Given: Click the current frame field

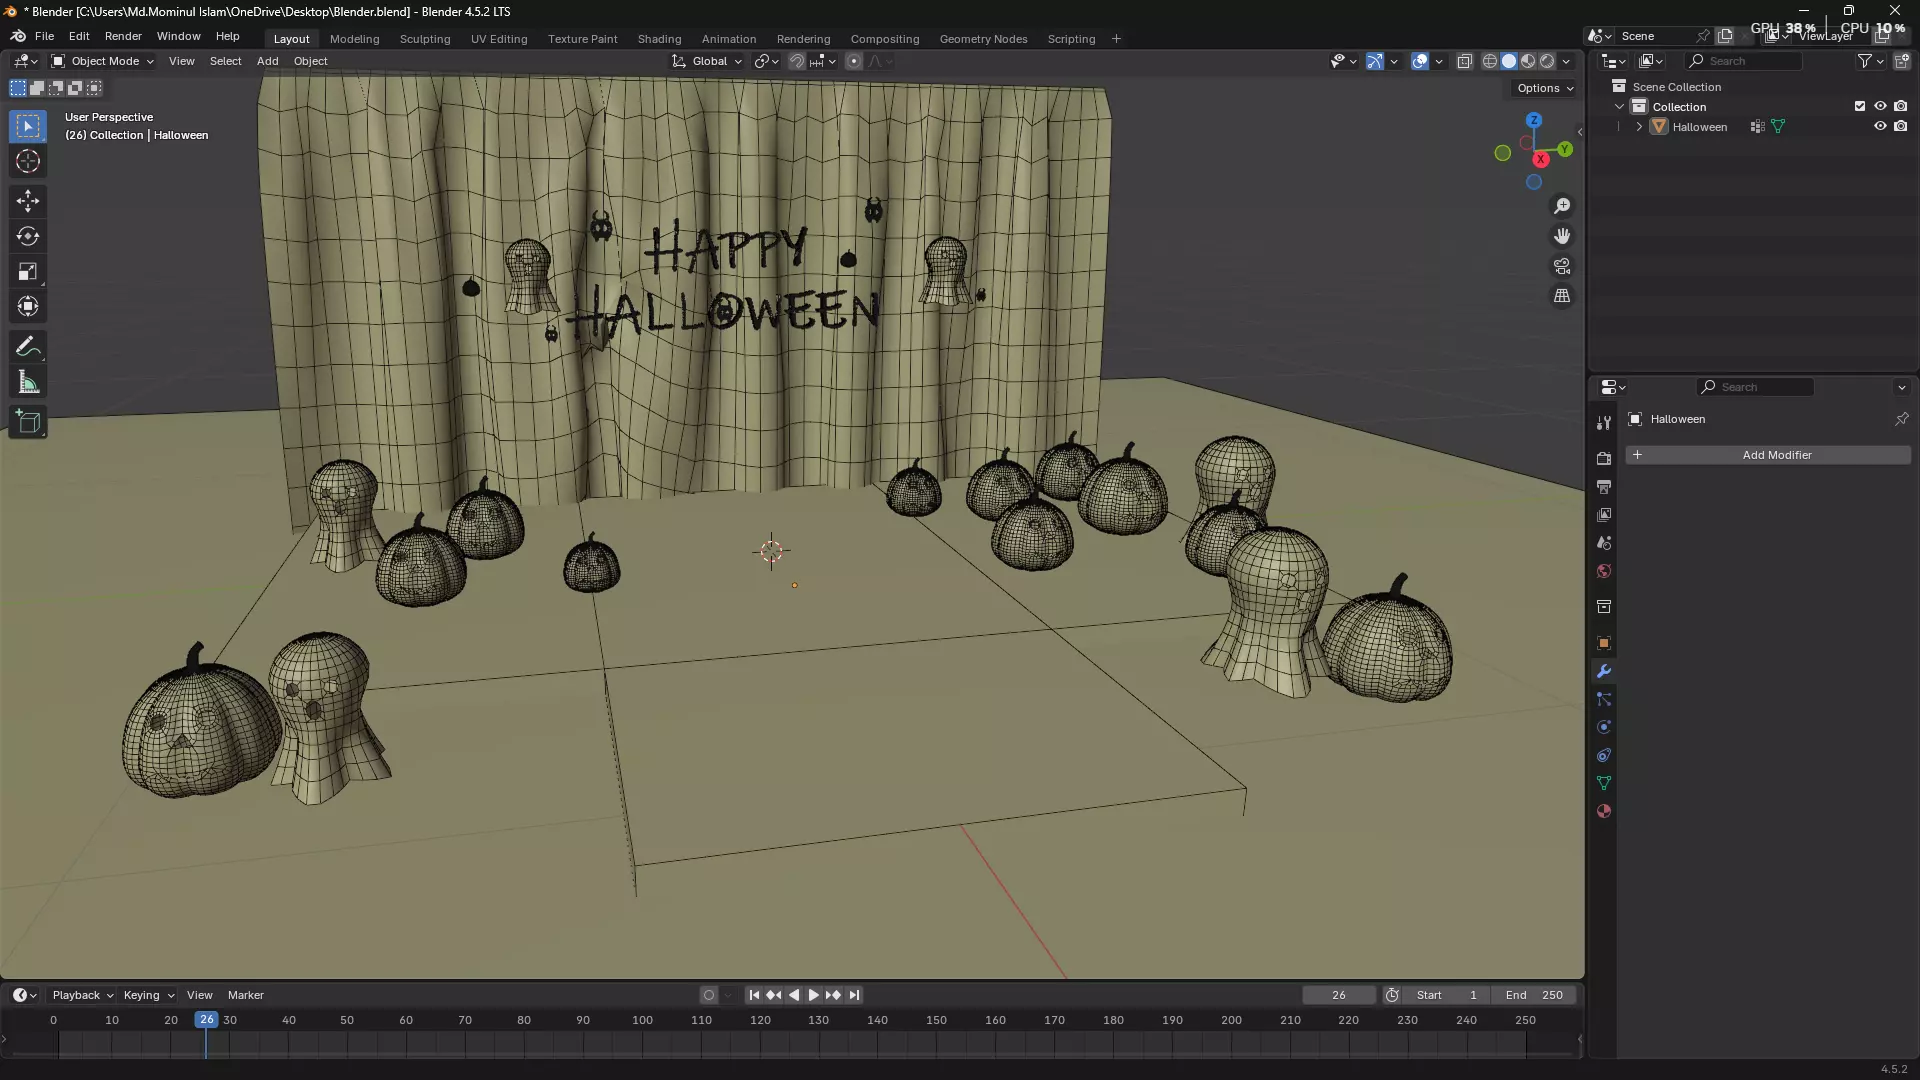Looking at the screenshot, I should [x=1339, y=995].
